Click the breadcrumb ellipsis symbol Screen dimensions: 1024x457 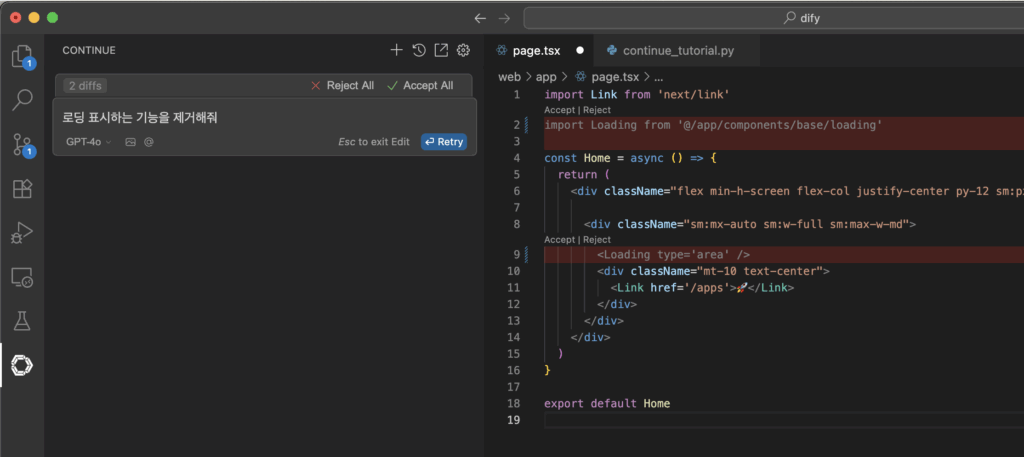coord(658,77)
